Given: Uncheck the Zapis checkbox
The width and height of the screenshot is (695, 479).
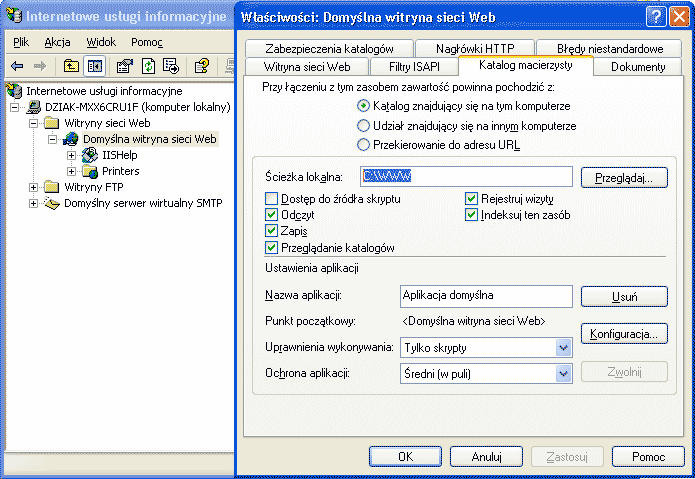Looking at the screenshot, I should point(271,231).
